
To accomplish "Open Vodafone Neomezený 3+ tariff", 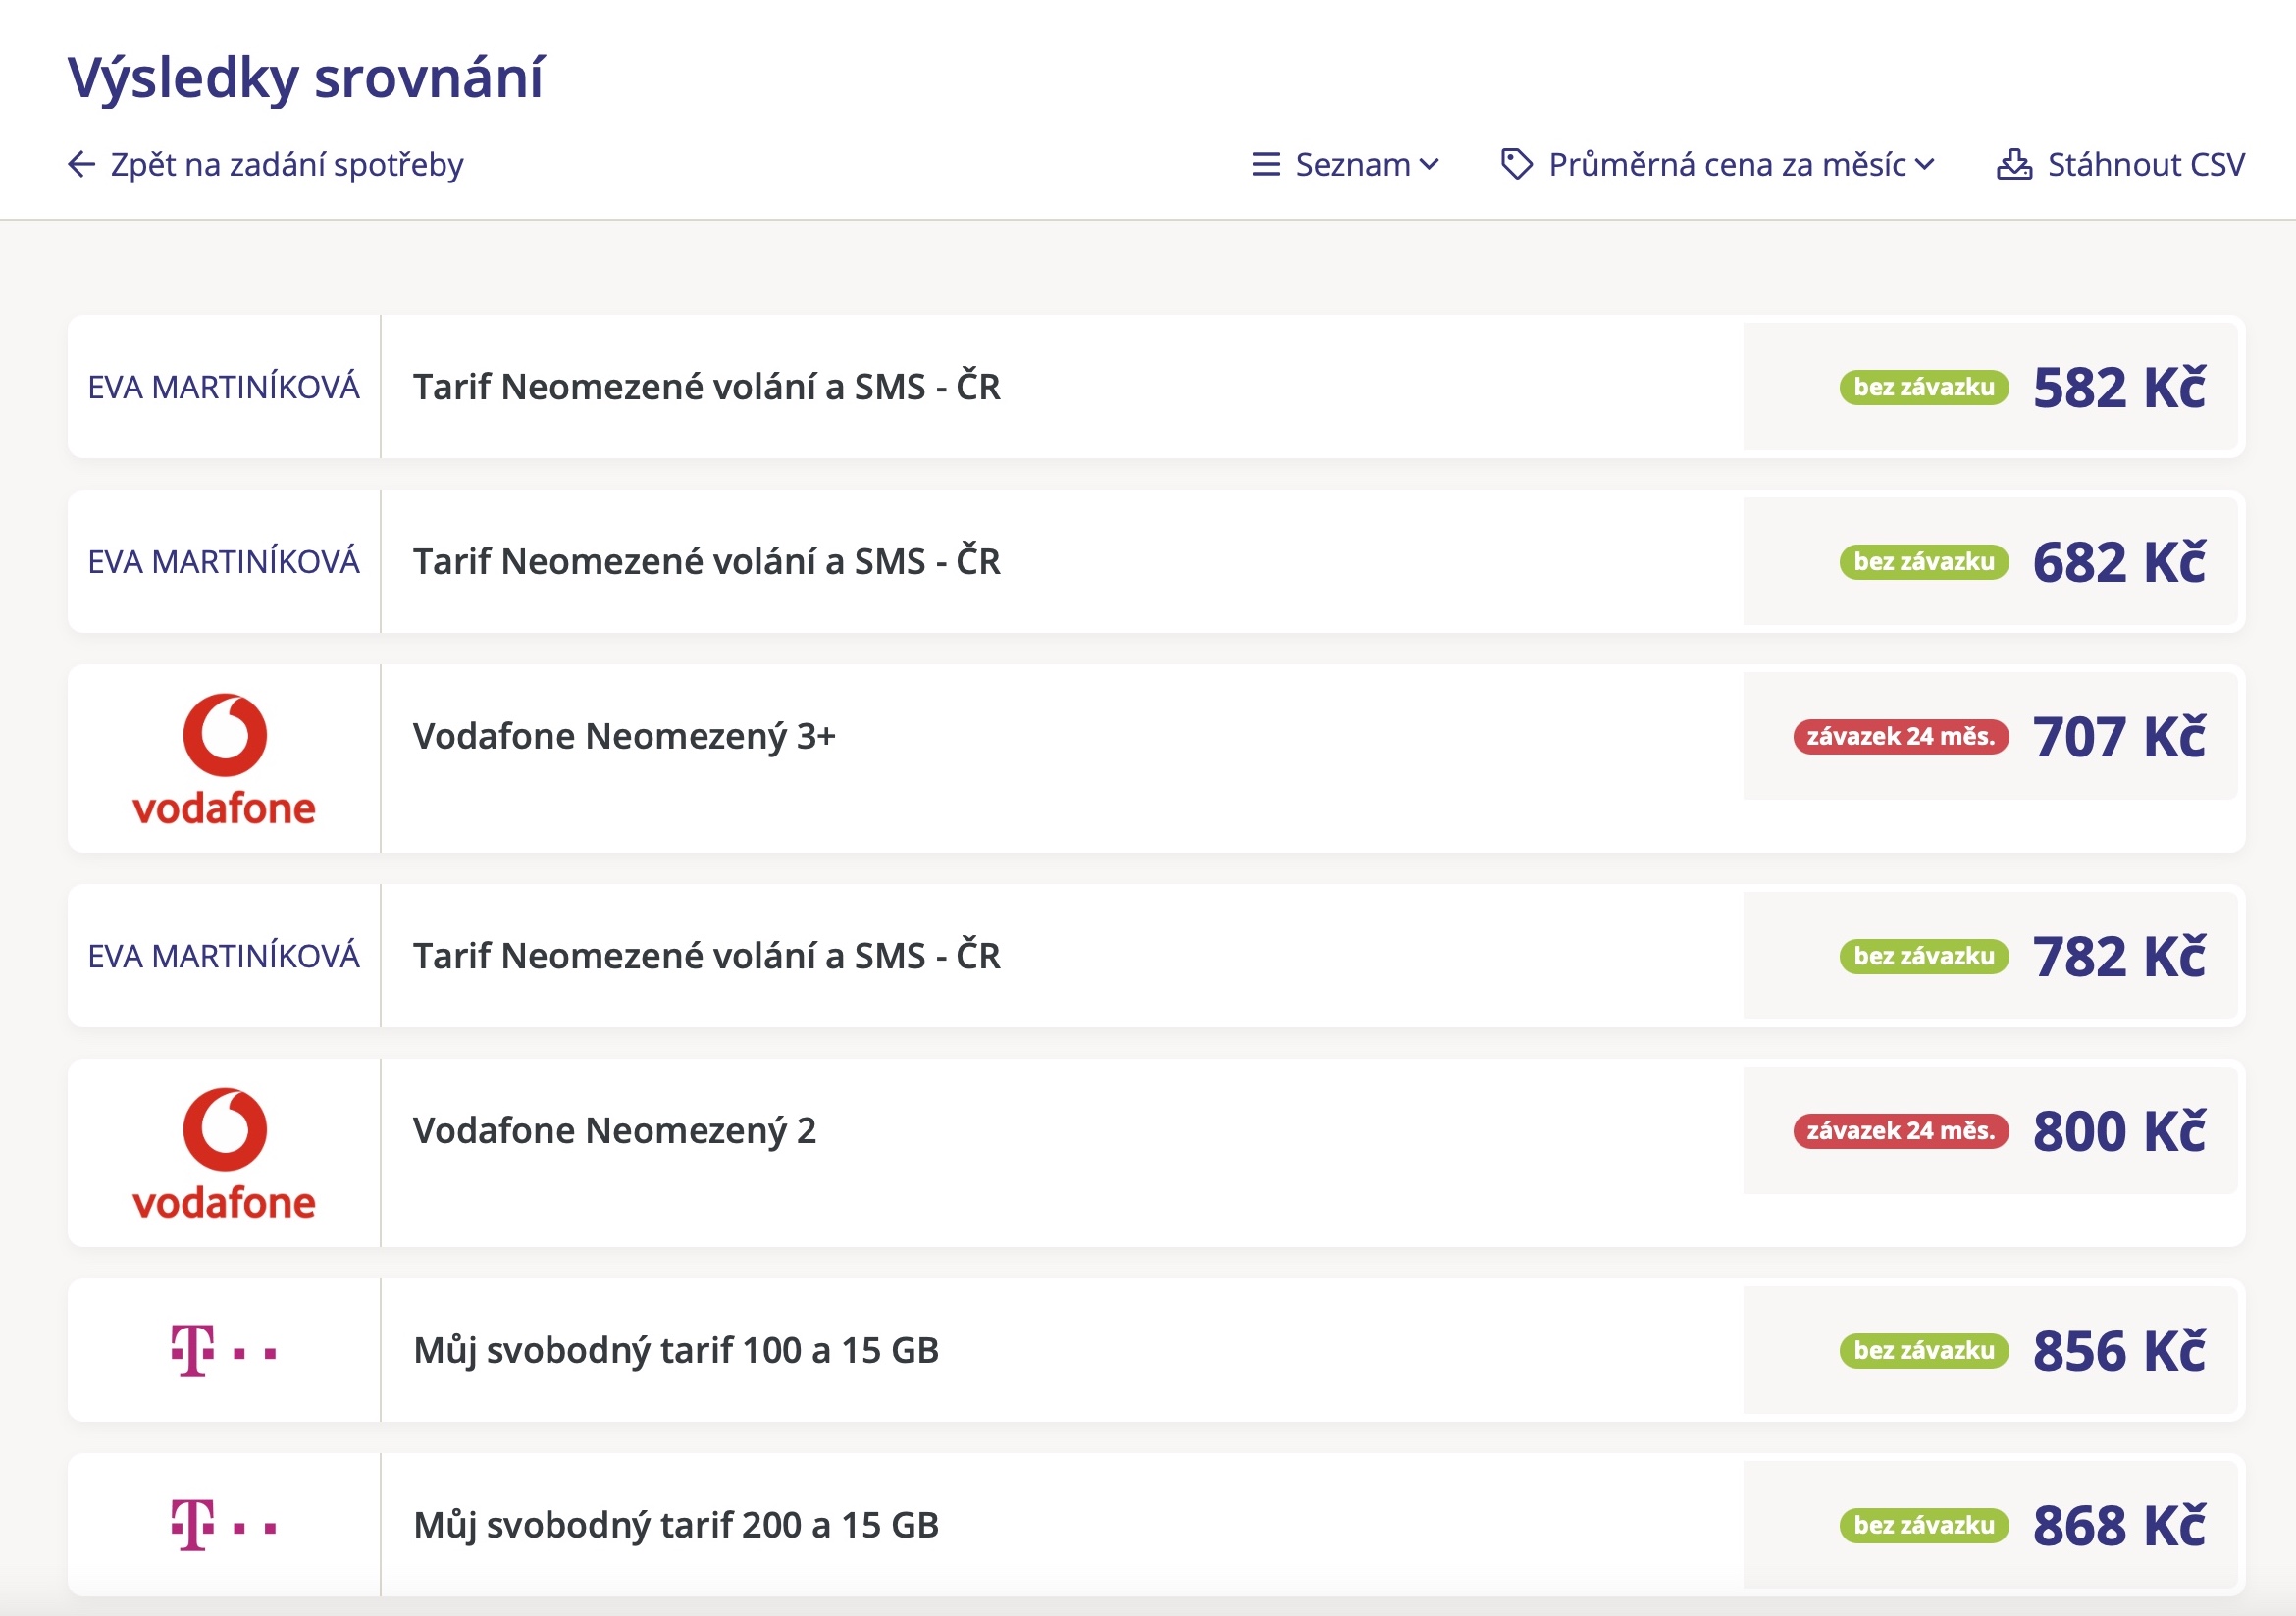I will click(624, 736).
